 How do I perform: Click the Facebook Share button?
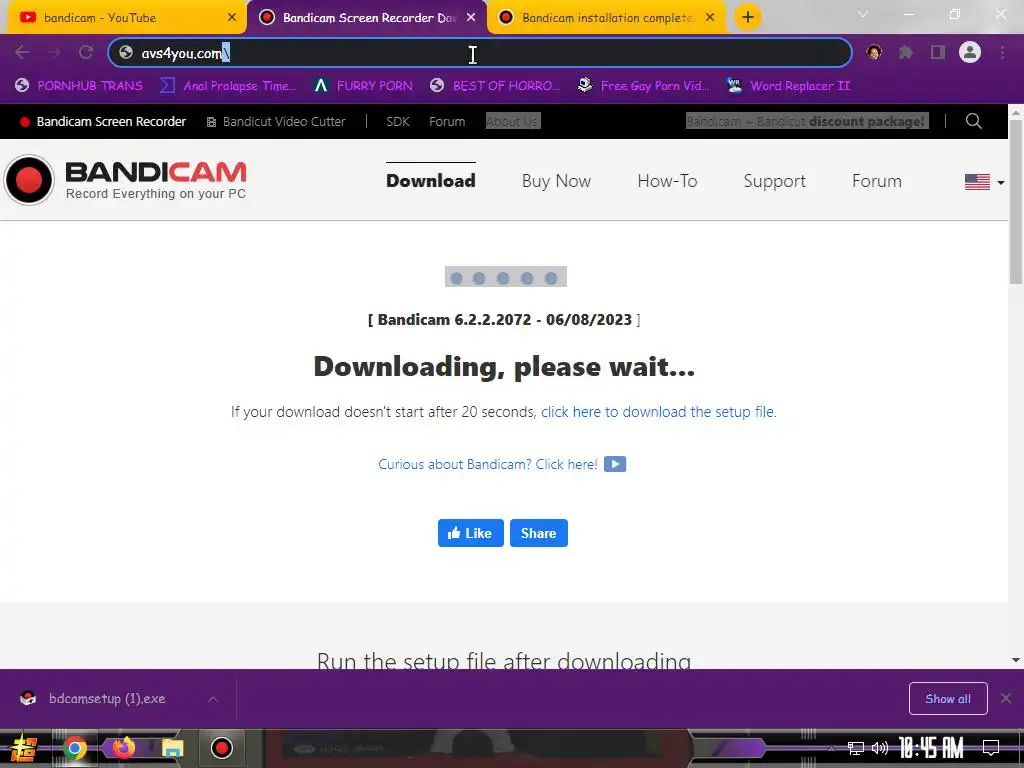(538, 533)
